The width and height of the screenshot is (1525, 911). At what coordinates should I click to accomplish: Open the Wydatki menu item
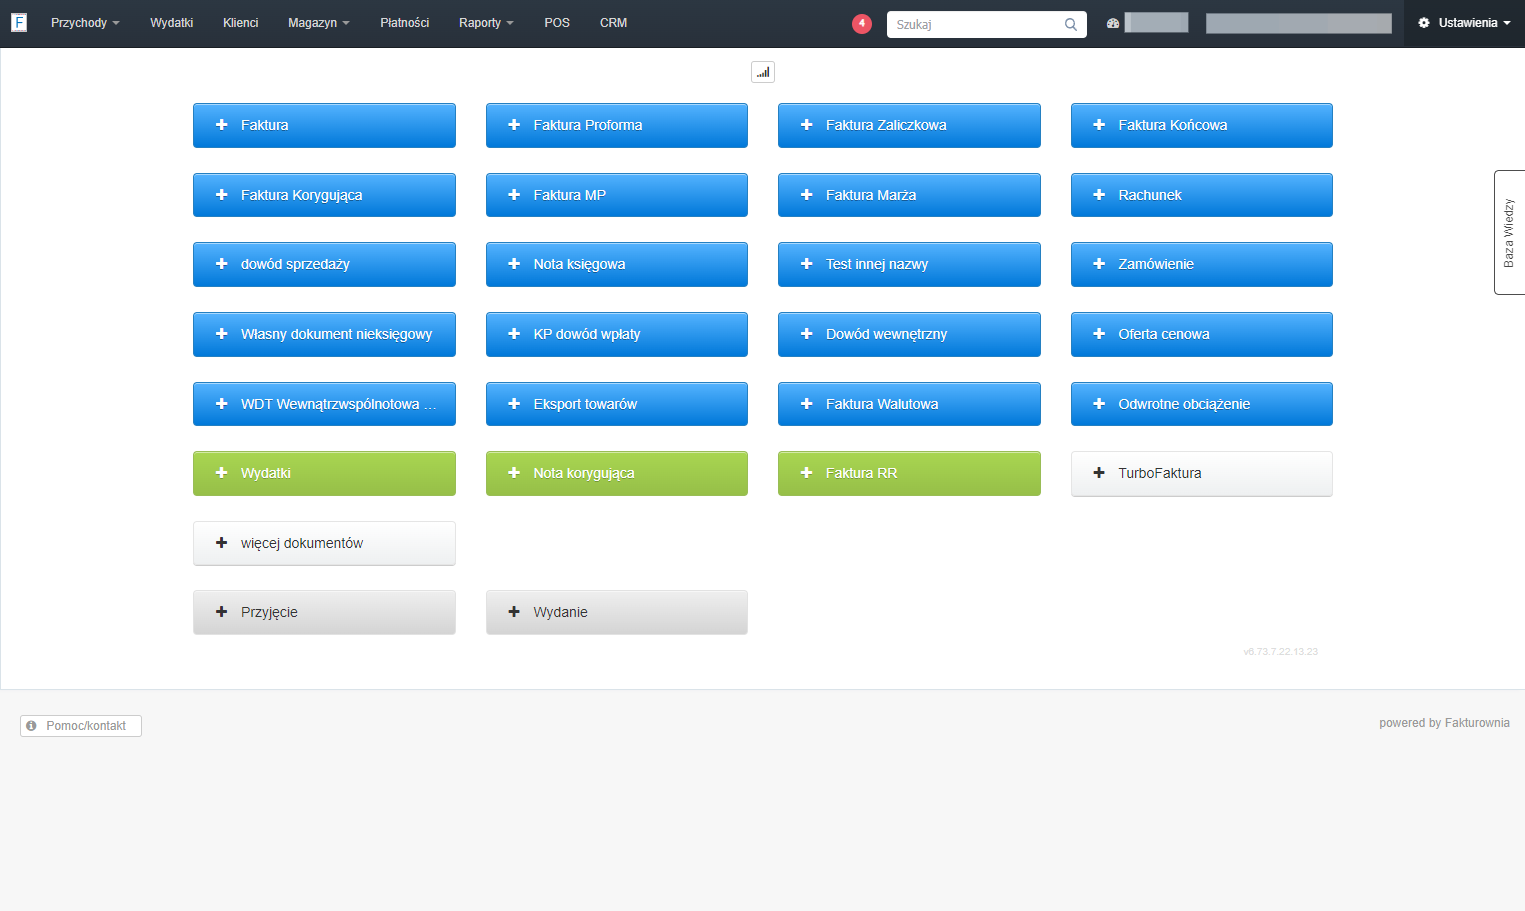pos(172,23)
